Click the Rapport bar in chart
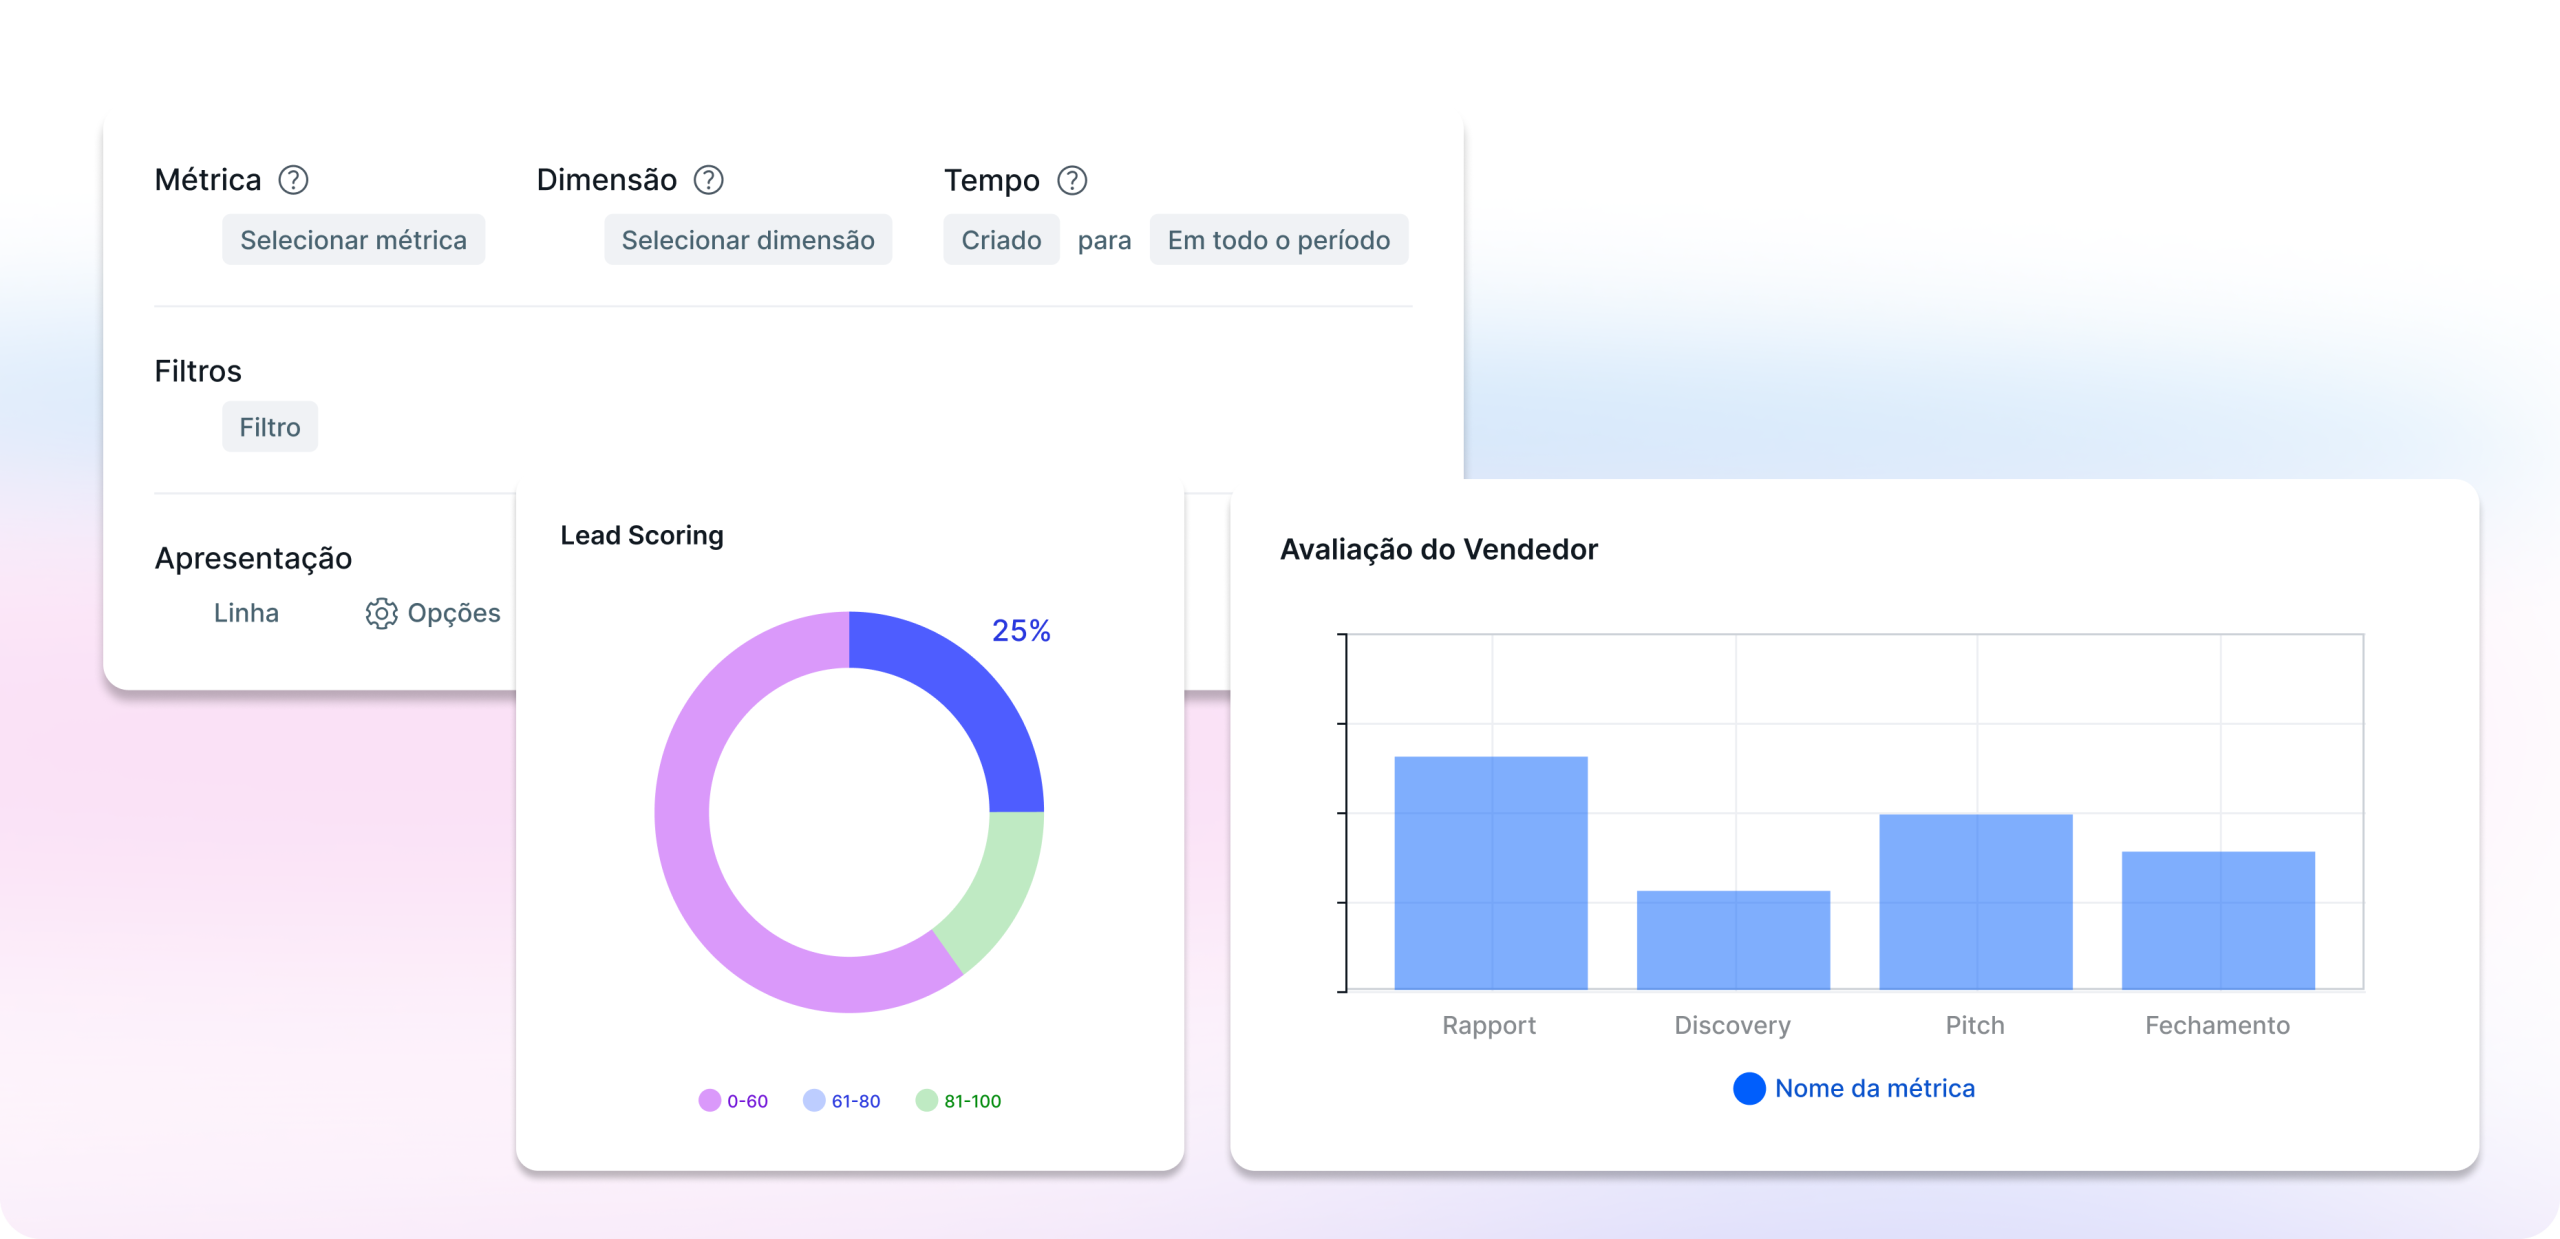Image resolution: width=2560 pixels, height=1239 pixels. click(1490, 873)
